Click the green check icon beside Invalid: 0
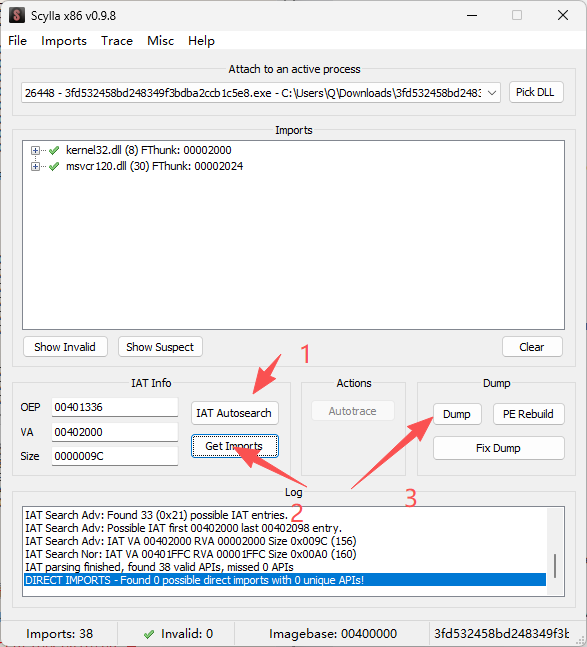 (149, 634)
